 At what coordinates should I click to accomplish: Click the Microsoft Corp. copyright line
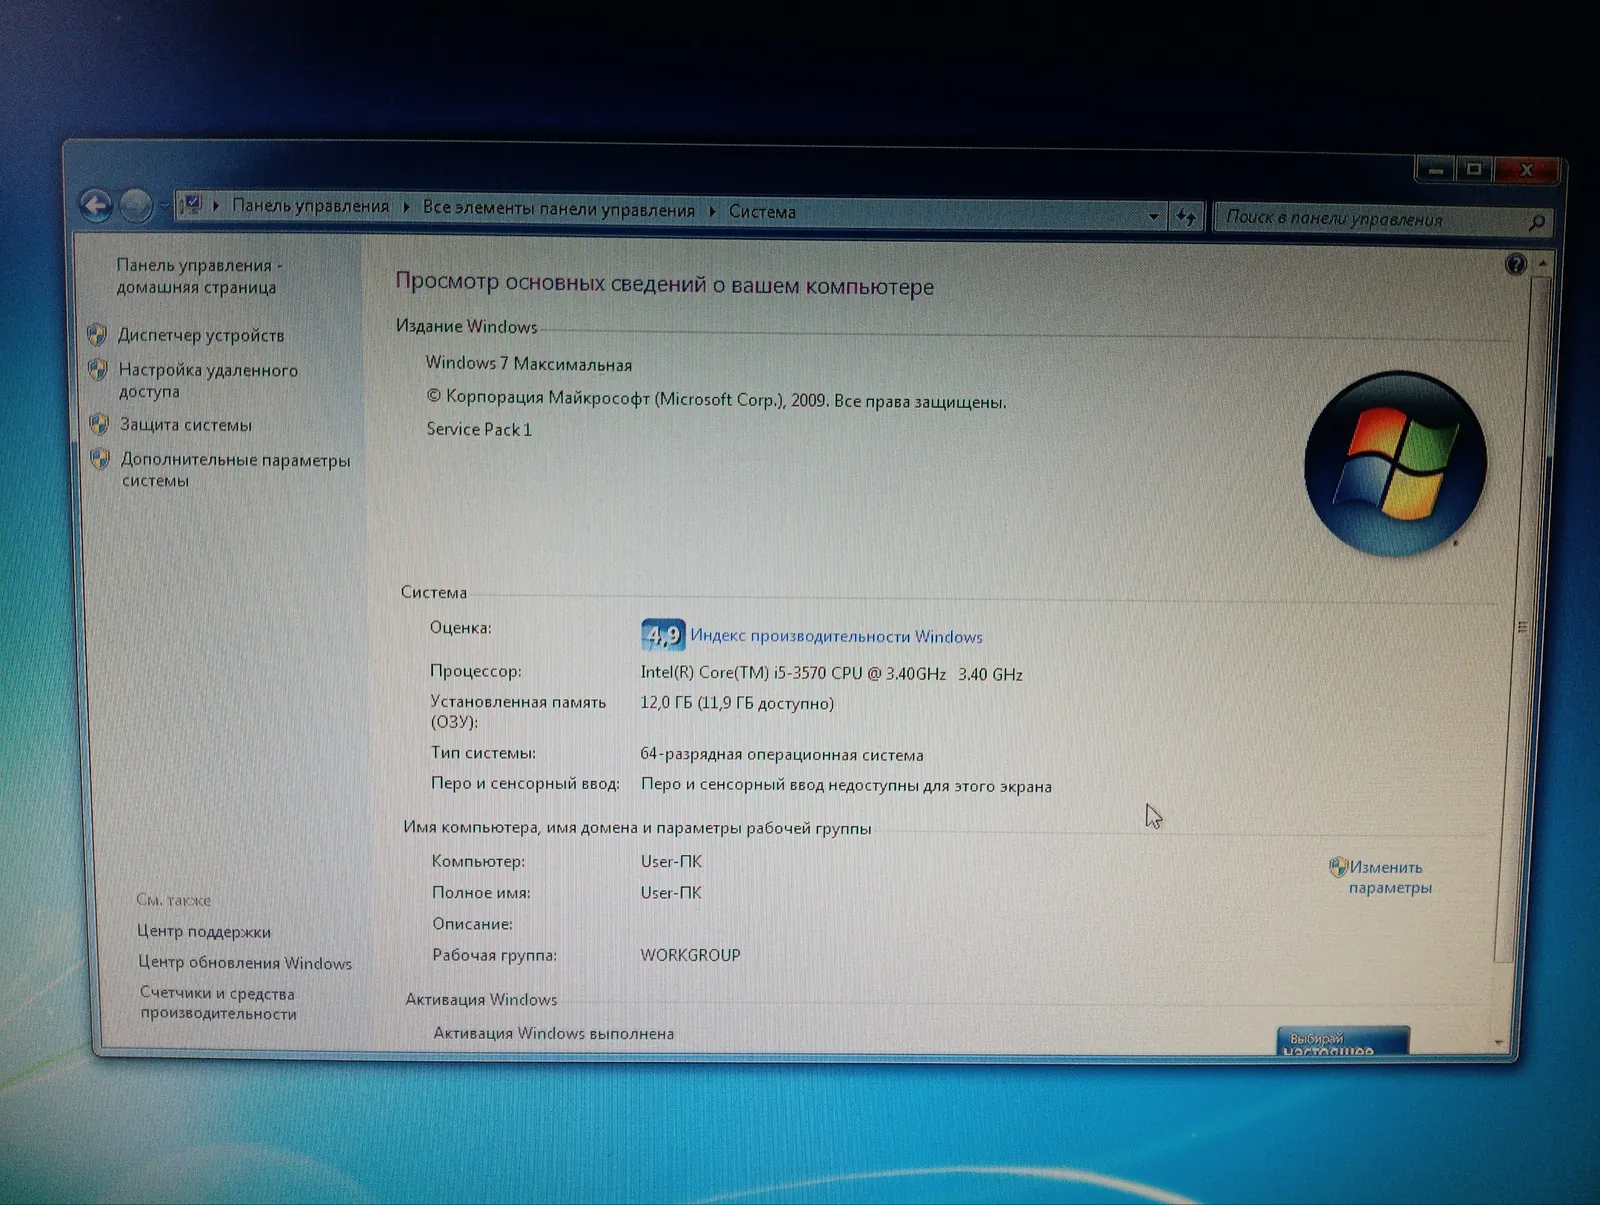click(x=717, y=399)
